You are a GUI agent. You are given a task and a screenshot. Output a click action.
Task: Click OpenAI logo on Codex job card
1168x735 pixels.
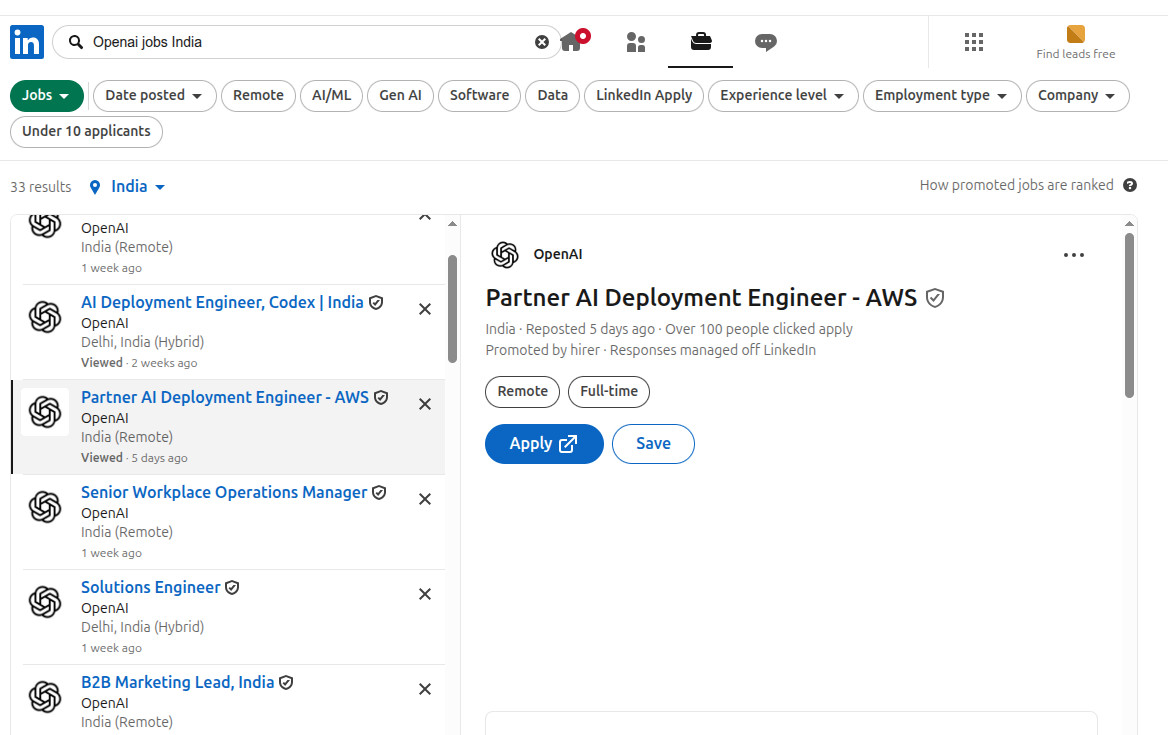[45, 316]
